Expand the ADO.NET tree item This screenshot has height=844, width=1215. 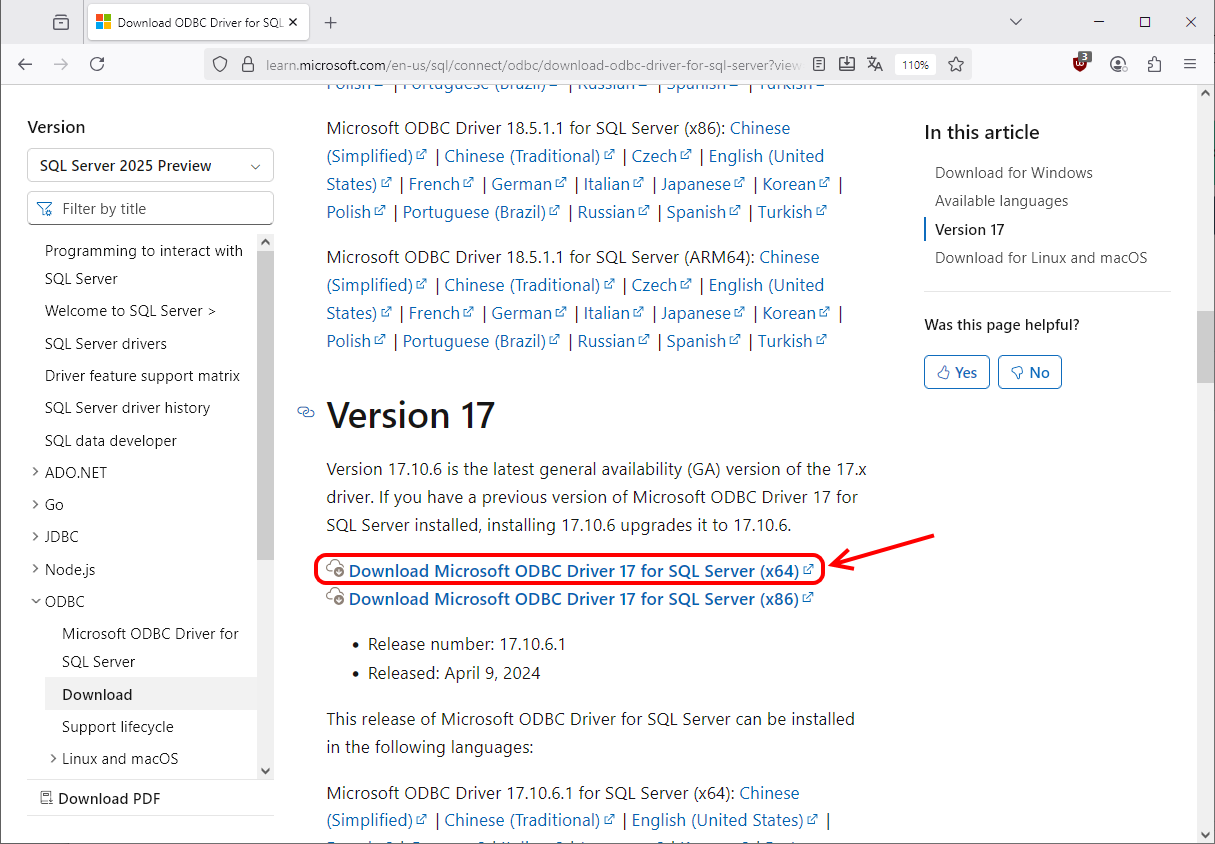[x=36, y=472]
